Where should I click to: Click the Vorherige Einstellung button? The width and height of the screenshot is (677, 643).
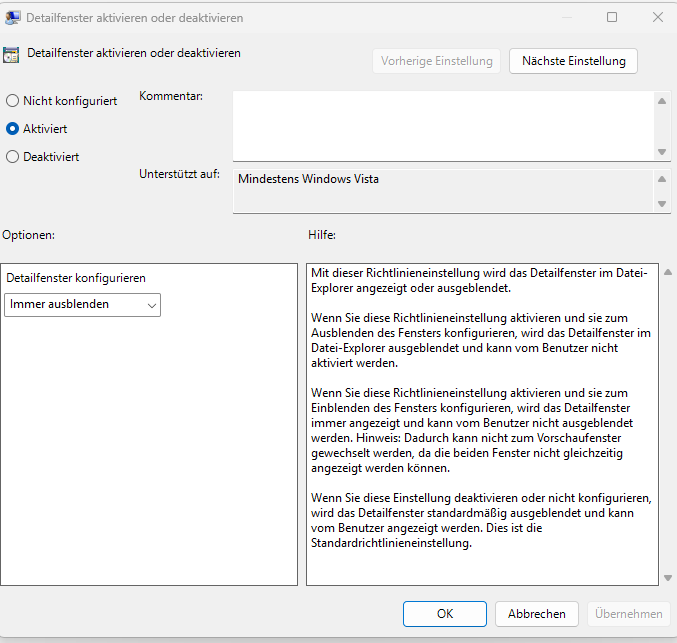pos(437,61)
